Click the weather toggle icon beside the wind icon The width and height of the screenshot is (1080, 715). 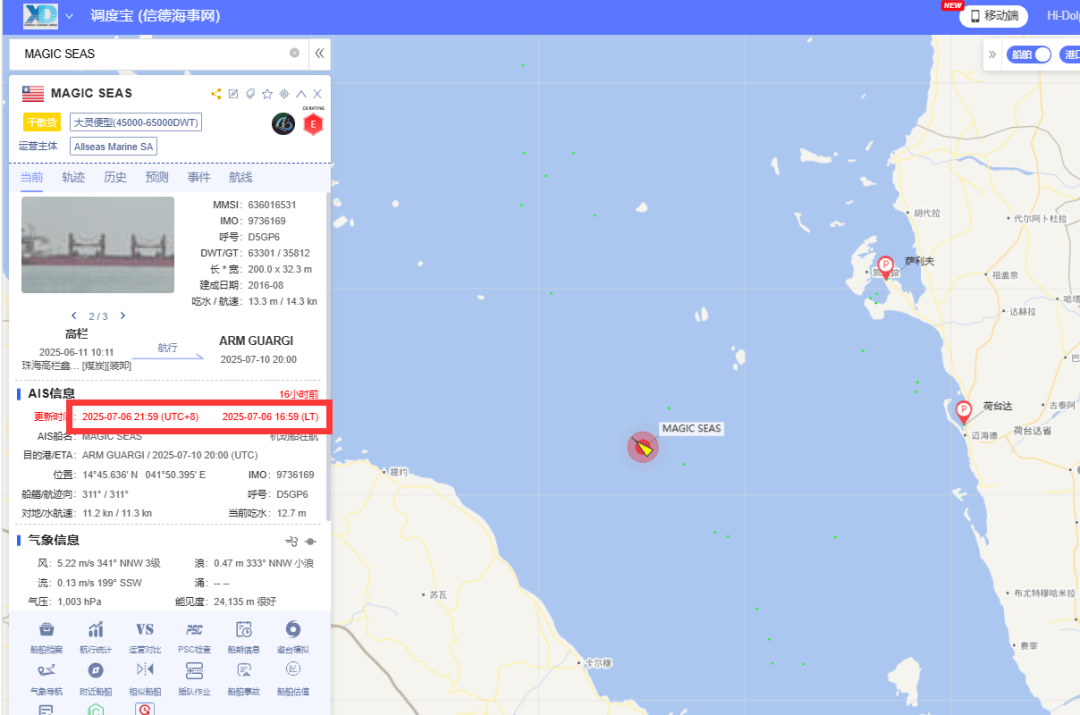point(311,541)
